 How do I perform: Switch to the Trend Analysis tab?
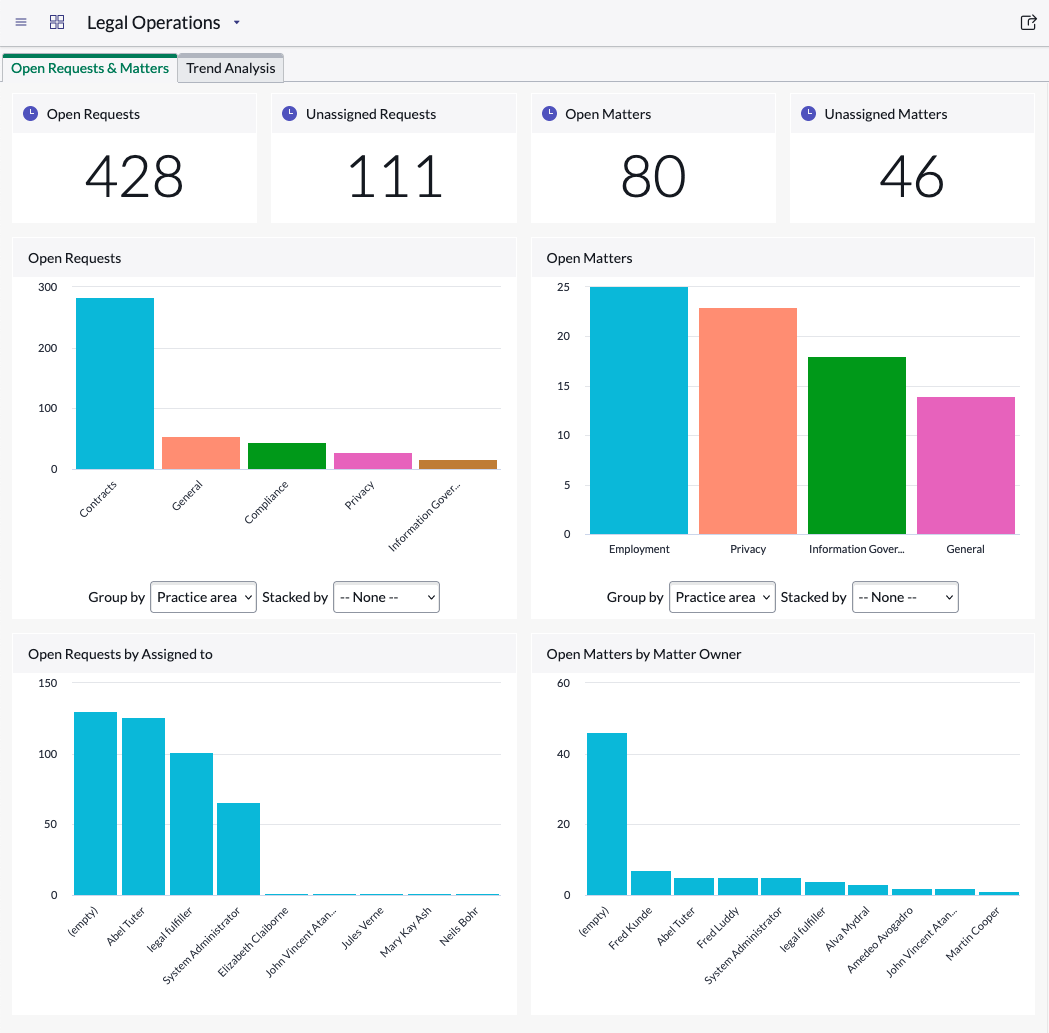tap(231, 68)
